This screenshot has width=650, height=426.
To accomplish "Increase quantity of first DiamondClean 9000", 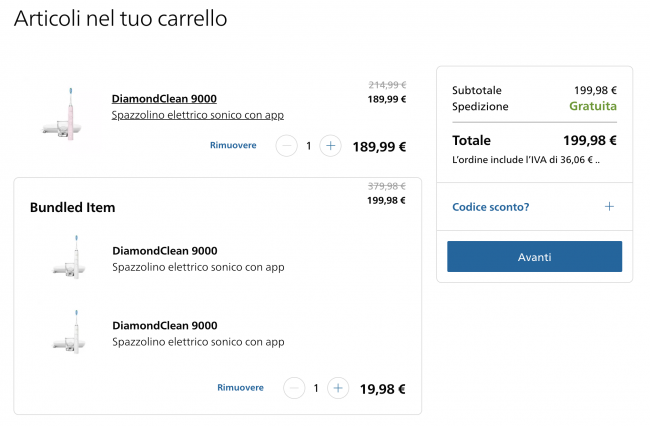I will pos(330,146).
